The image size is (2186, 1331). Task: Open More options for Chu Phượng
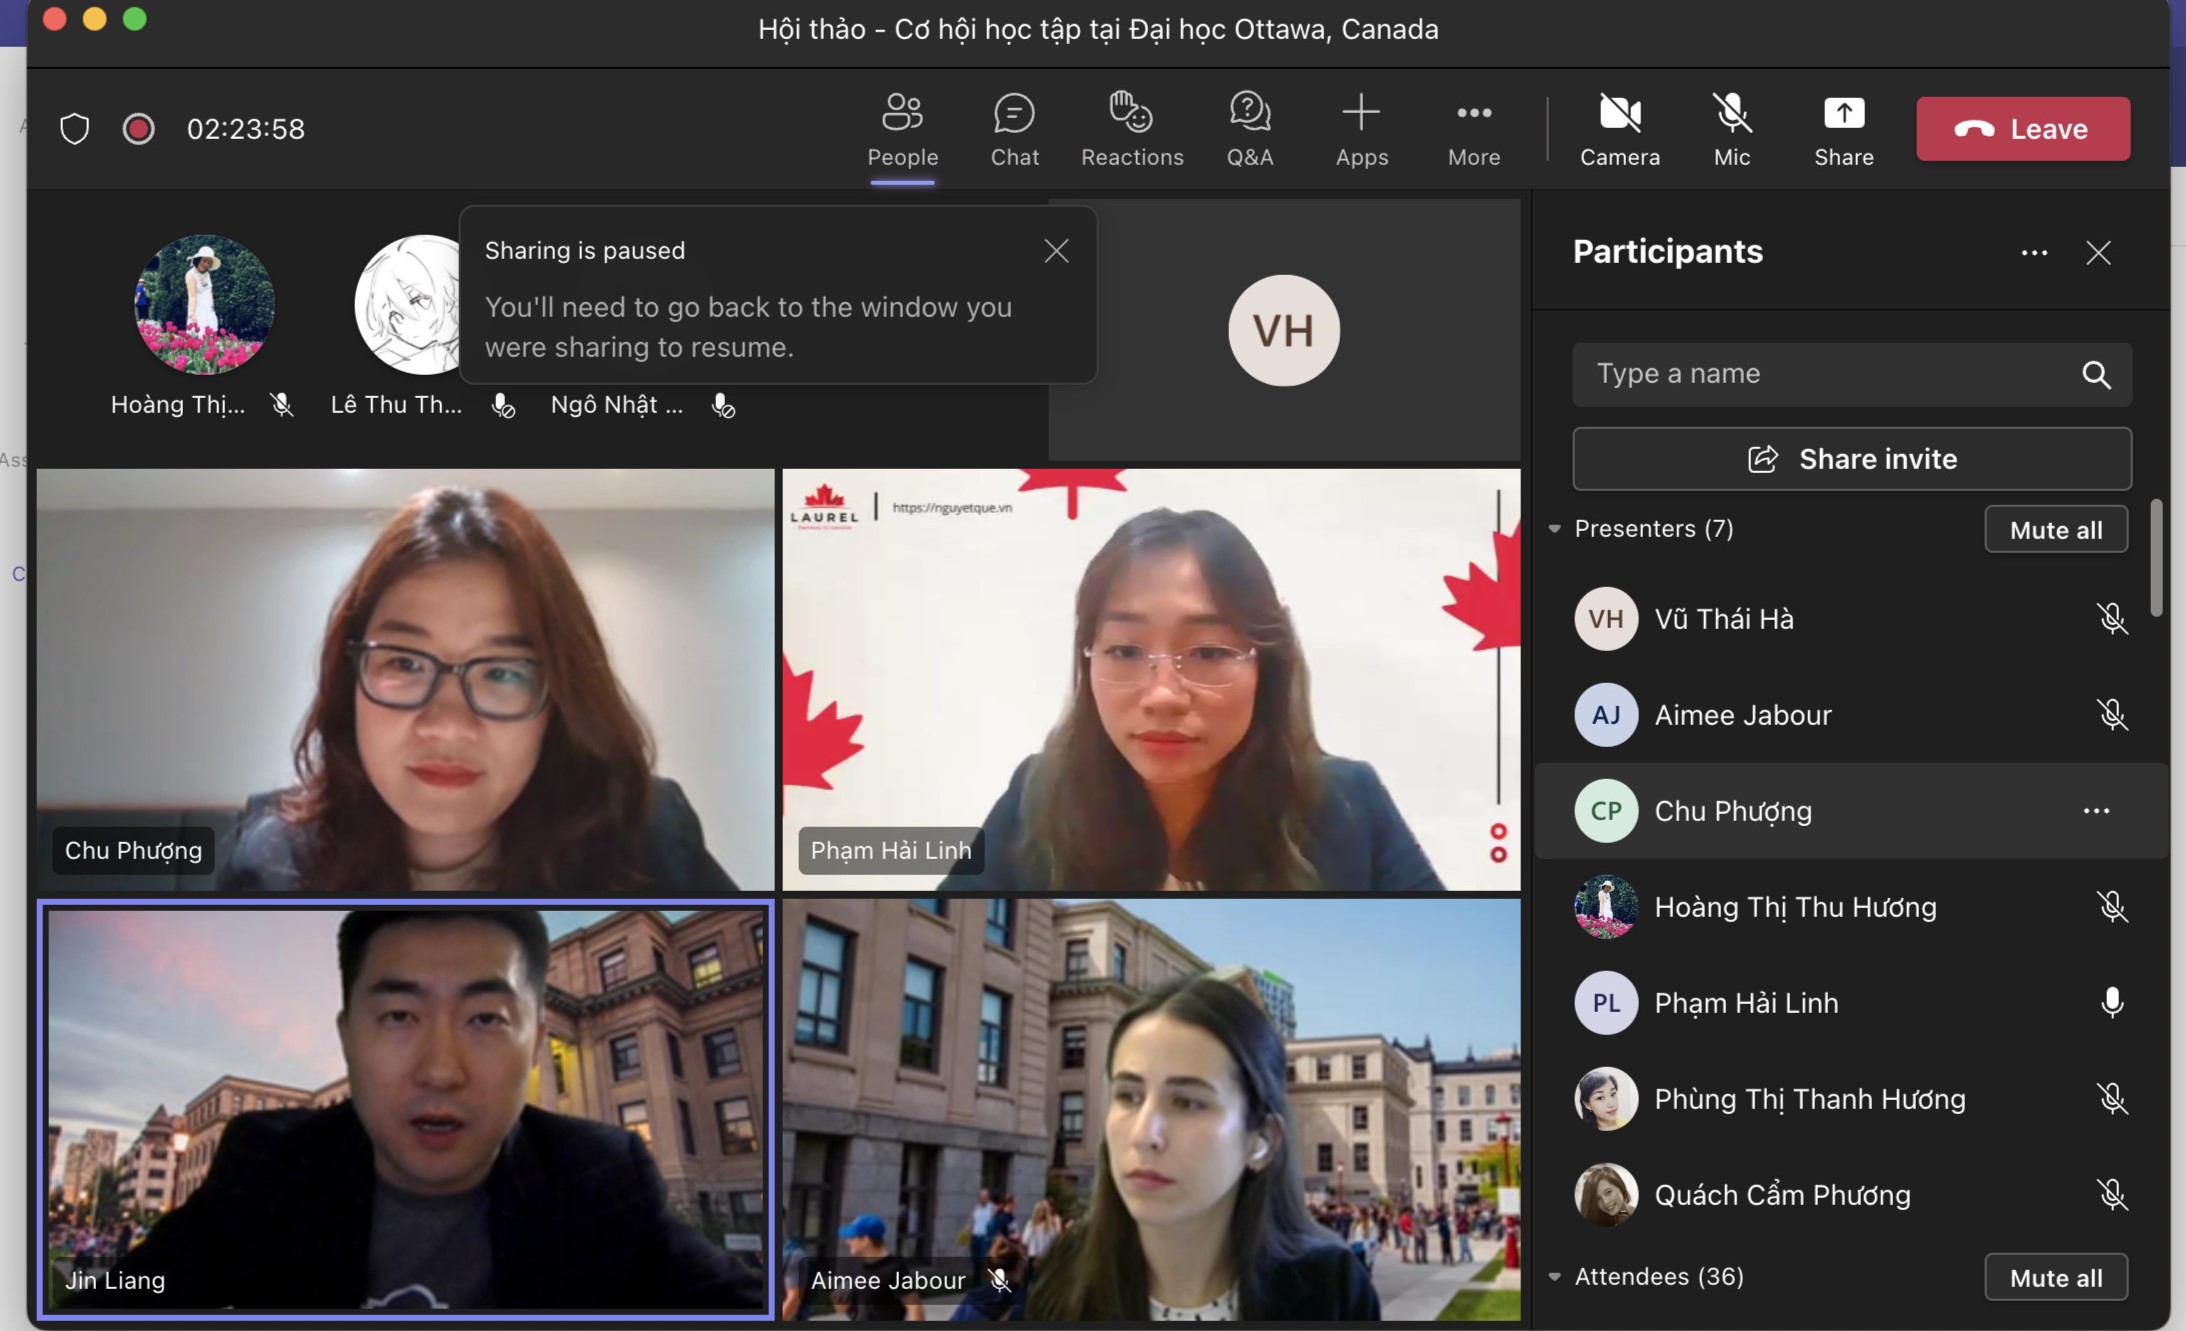(x=2096, y=811)
